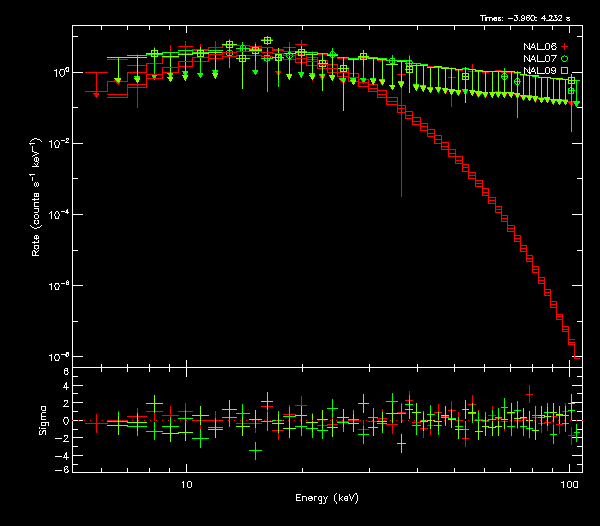600x526 pixels.
Task: Select the NAI_07 legend label
Action: coord(540,59)
